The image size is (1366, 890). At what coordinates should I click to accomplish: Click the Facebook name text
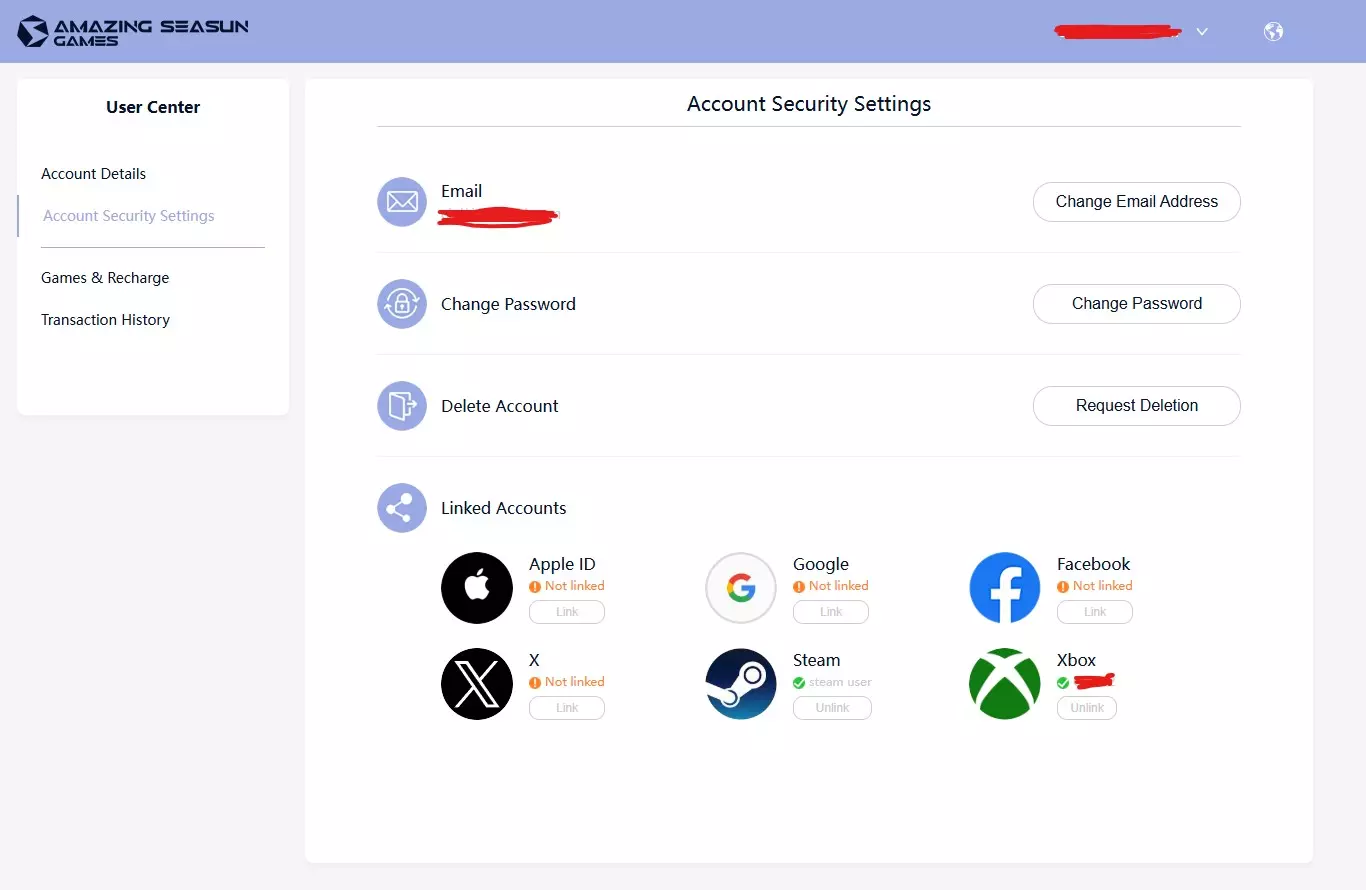[1093, 564]
